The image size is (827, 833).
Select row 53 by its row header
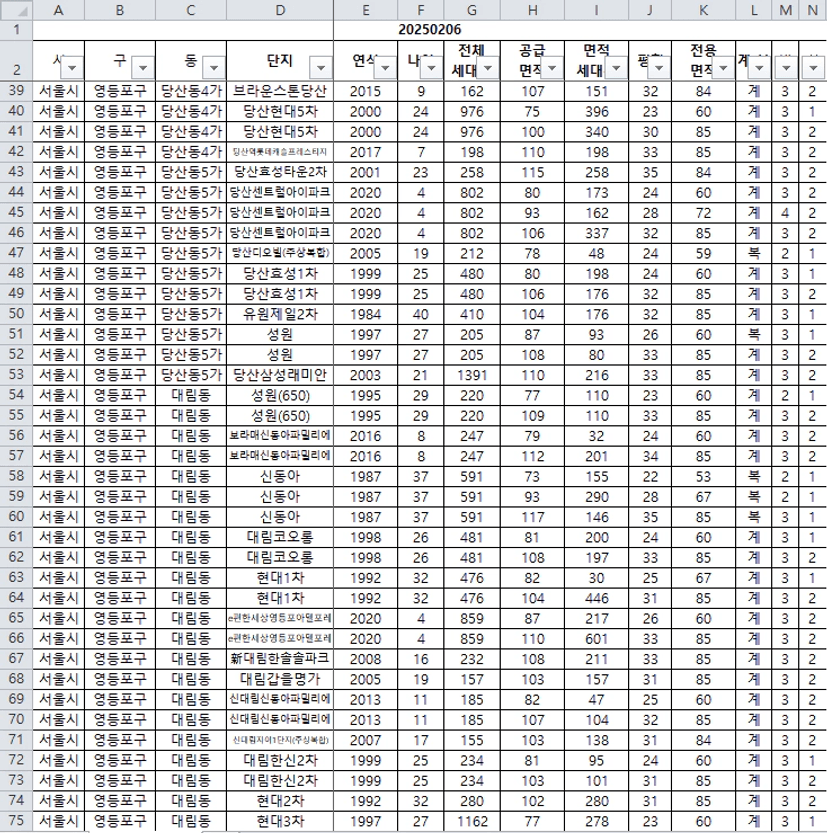click(x=16, y=375)
